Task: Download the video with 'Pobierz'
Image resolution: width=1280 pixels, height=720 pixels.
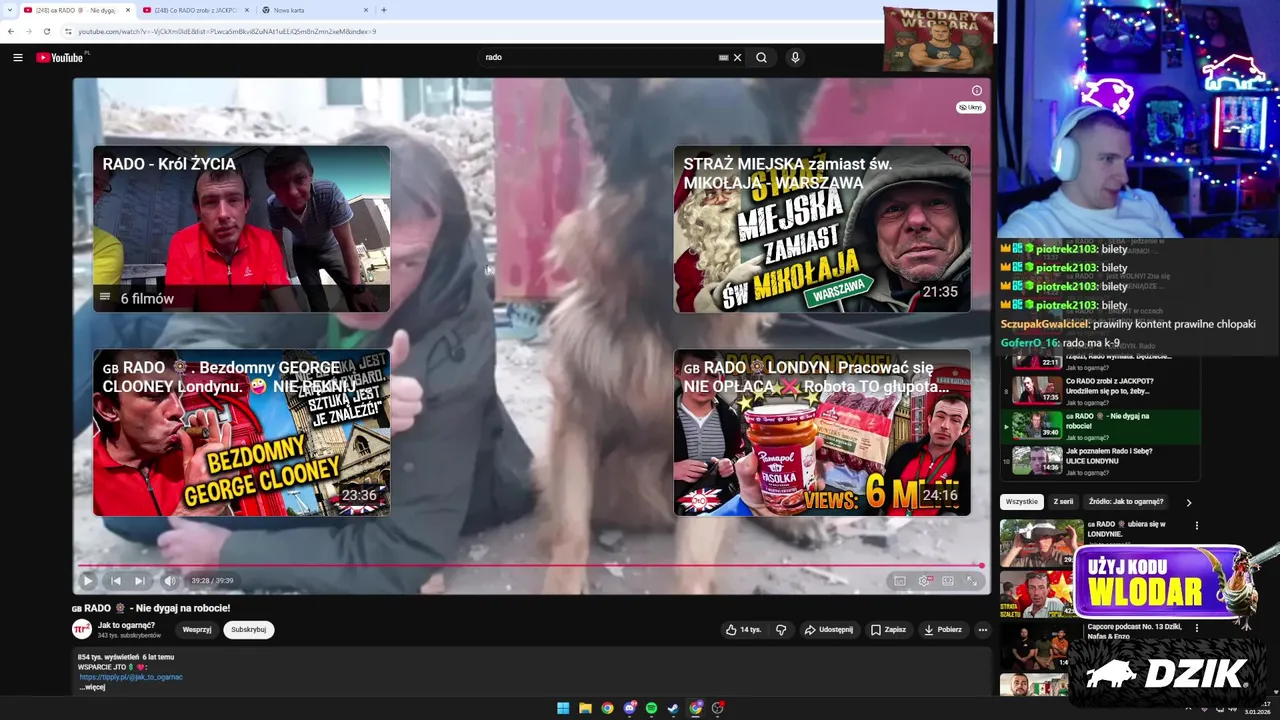Action: pyautogui.click(x=943, y=630)
